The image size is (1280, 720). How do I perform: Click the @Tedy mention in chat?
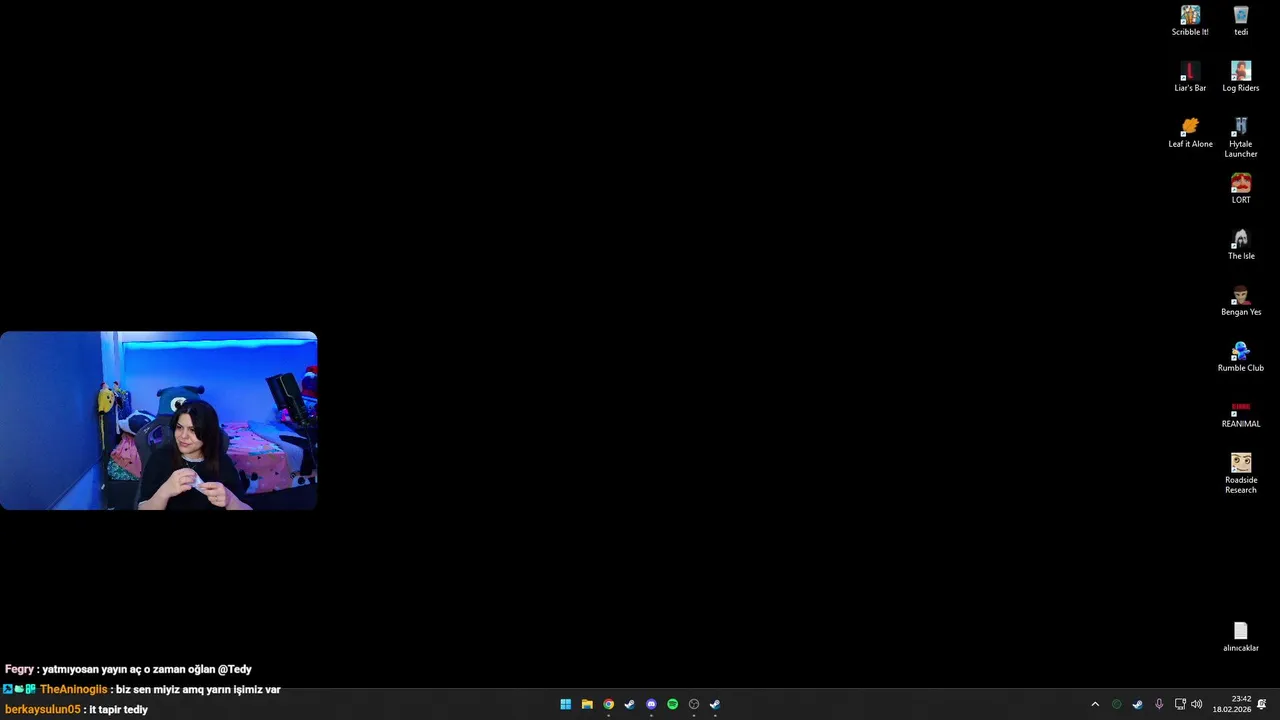click(235, 669)
